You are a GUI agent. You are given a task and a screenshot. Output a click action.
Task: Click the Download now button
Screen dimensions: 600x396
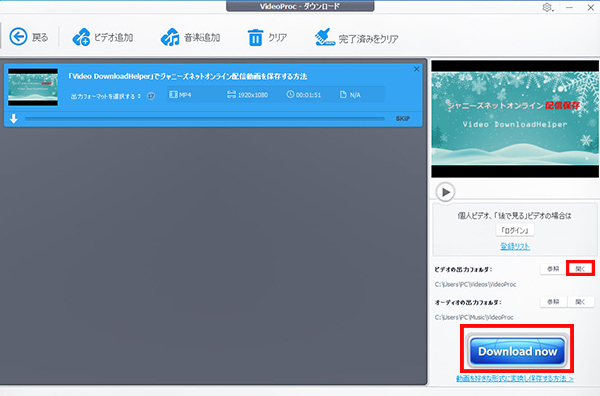click(x=517, y=350)
